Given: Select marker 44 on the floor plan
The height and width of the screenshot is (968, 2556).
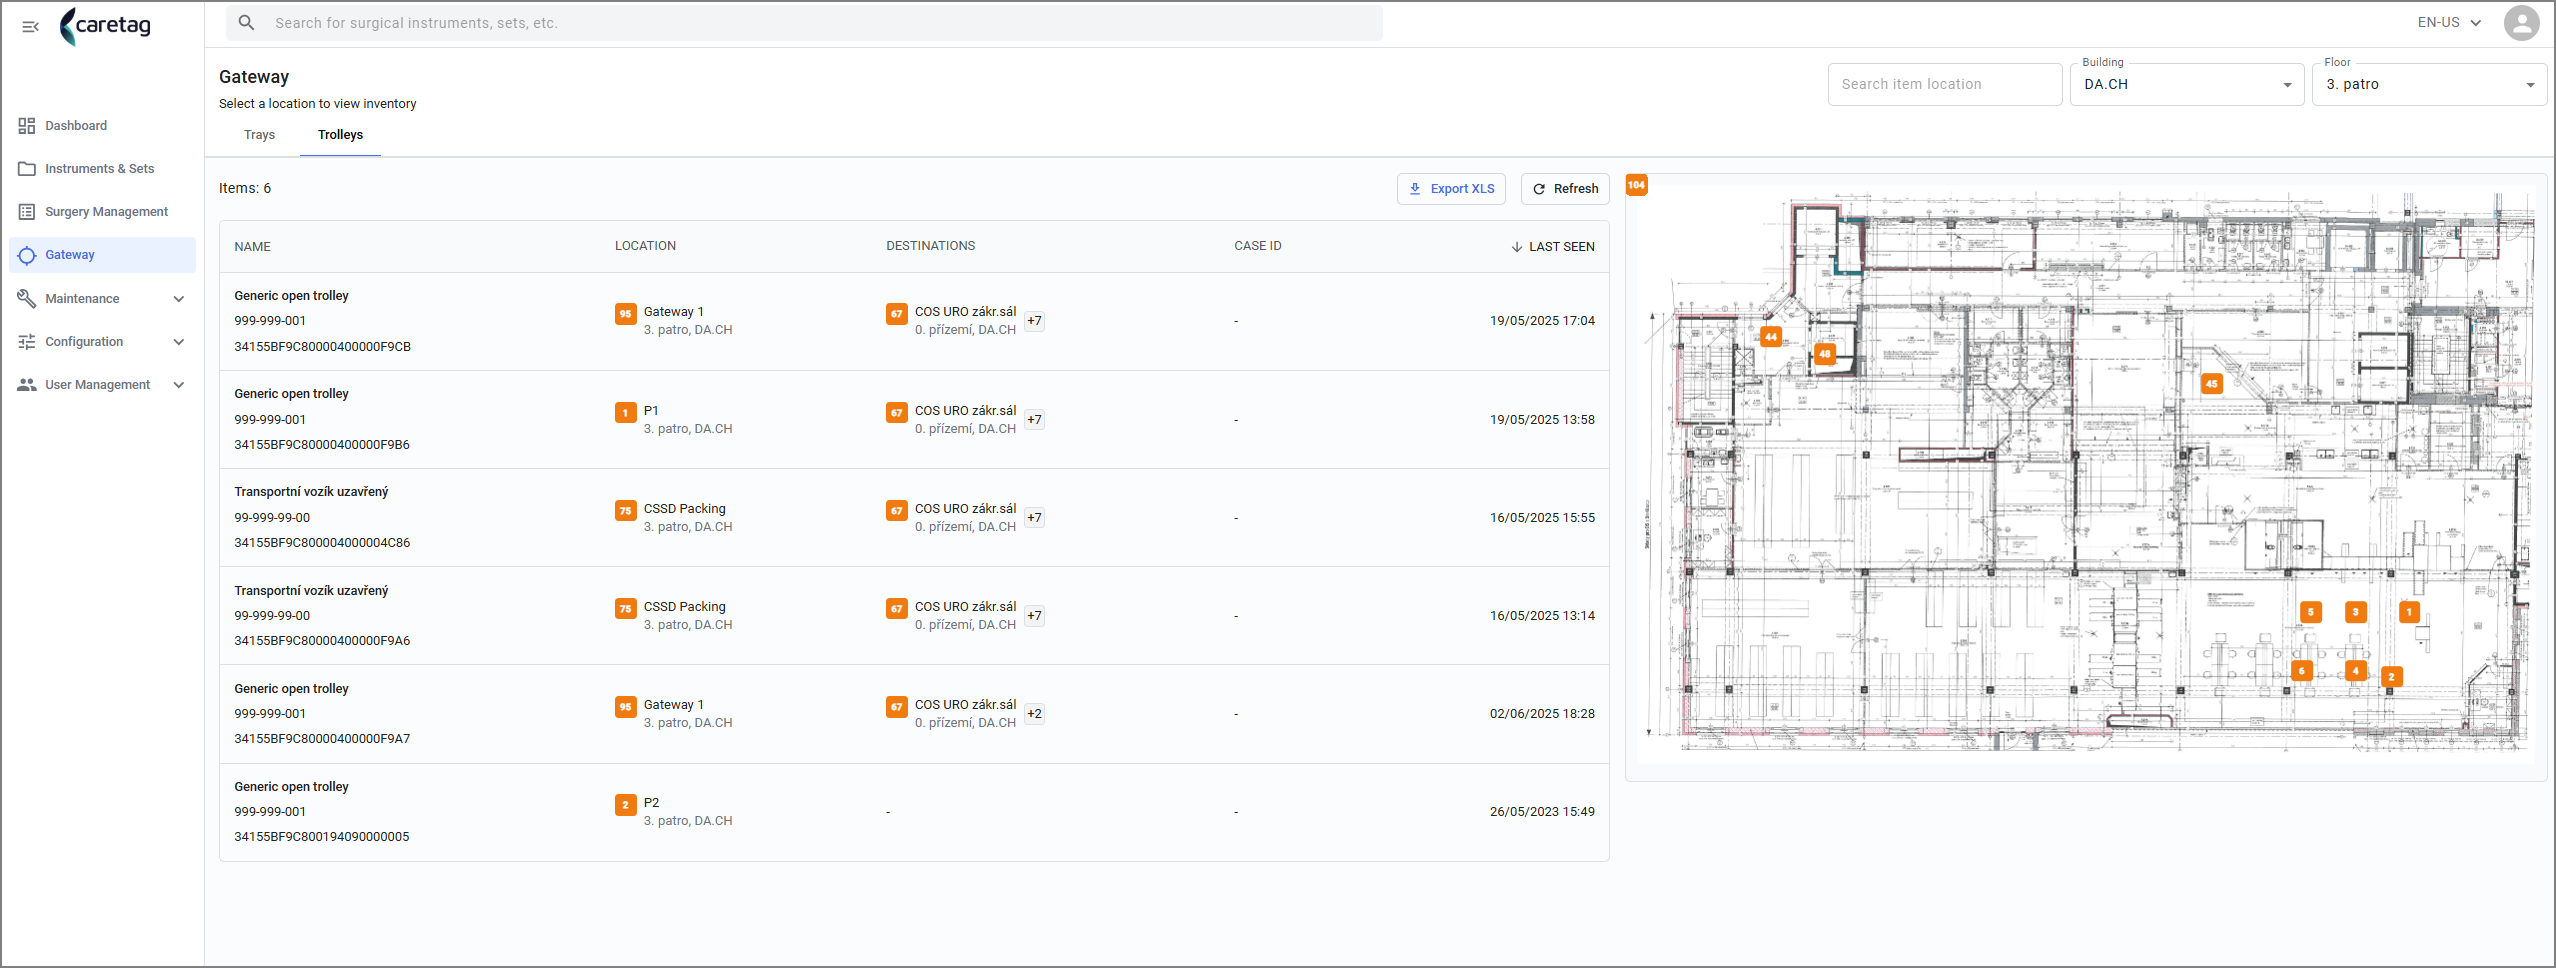Looking at the screenshot, I should [x=1771, y=337].
